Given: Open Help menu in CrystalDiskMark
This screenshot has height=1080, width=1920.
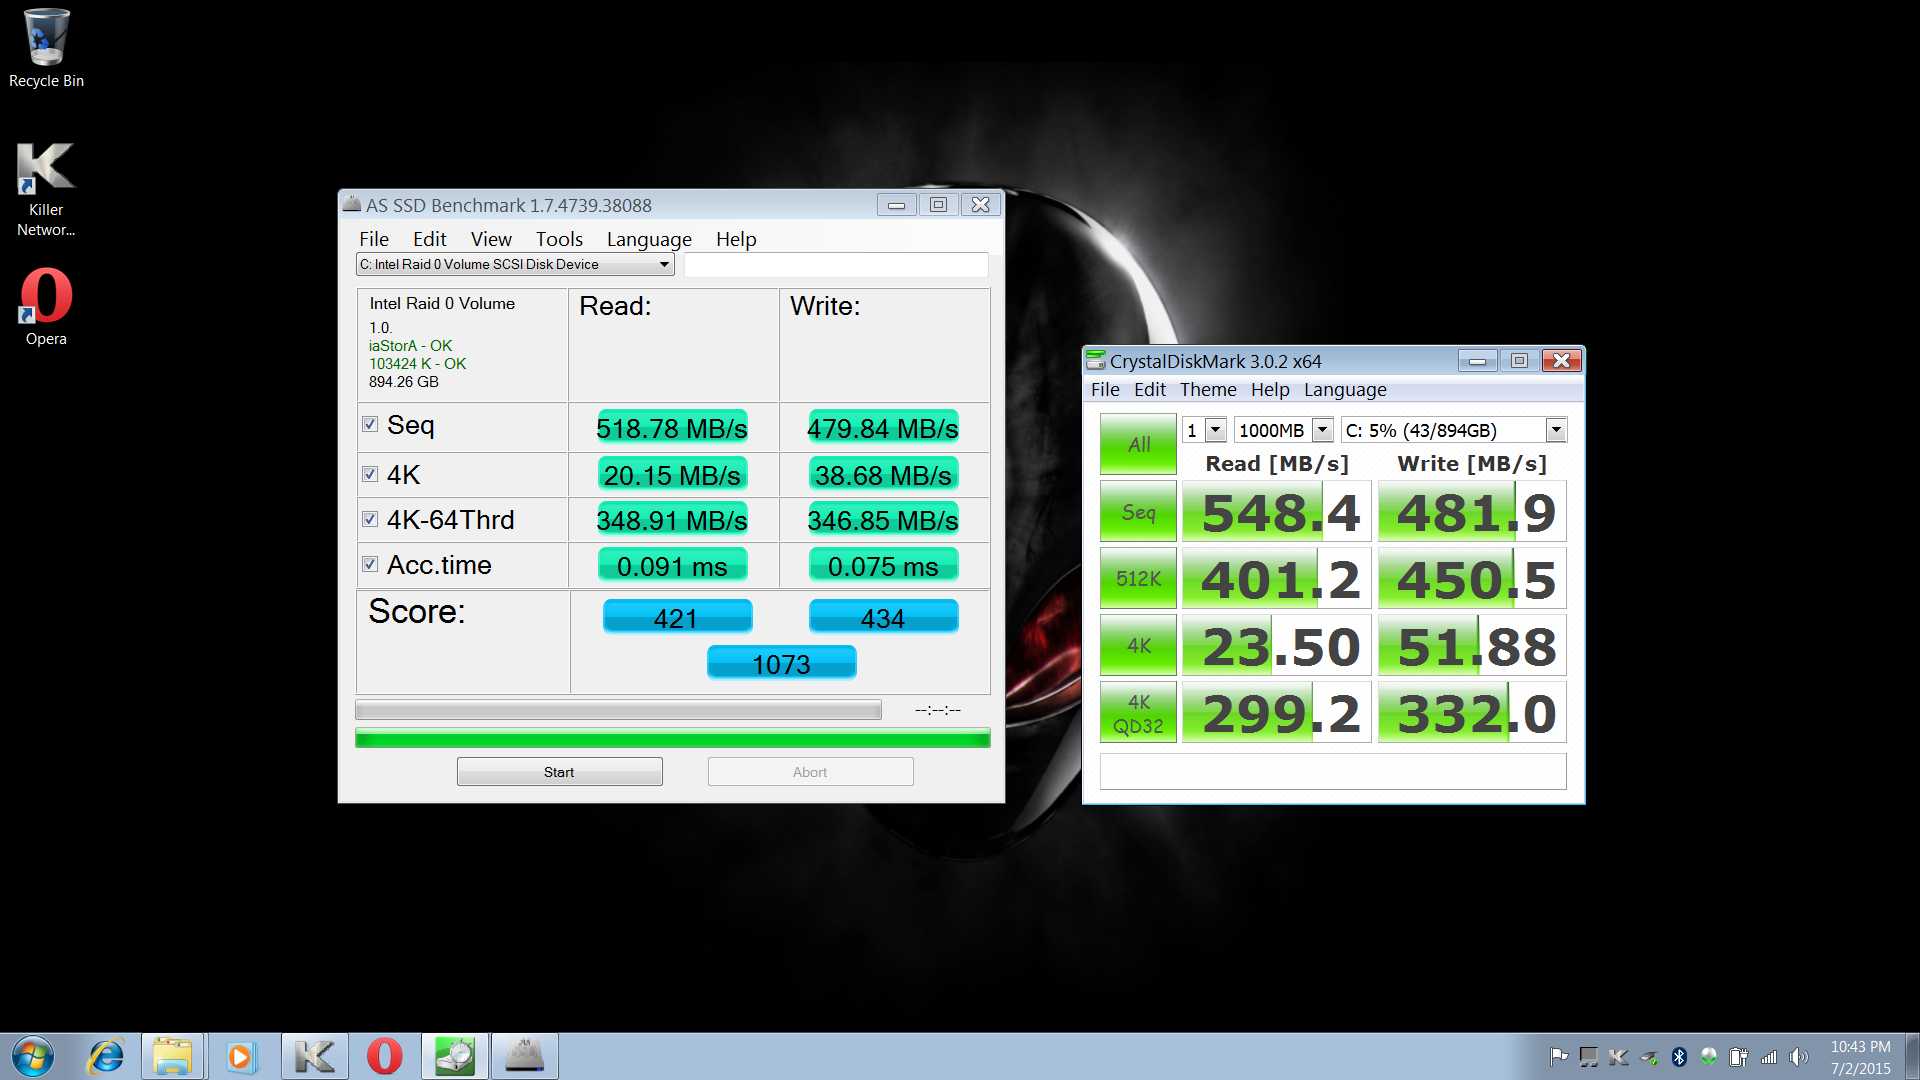Looking at the screenshot, I should point(1270,389).
